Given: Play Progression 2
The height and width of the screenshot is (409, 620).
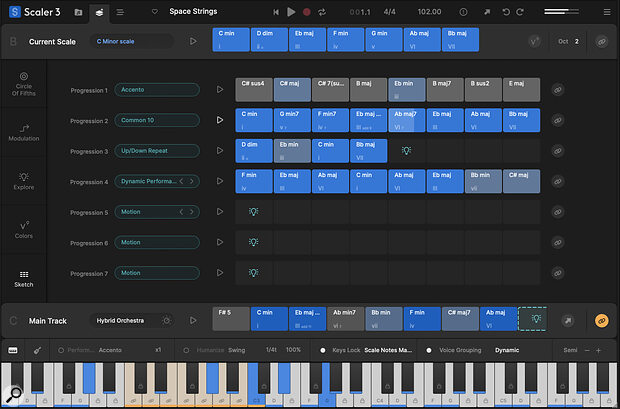Looking at the screenshot, I should [x=220, y=120].
